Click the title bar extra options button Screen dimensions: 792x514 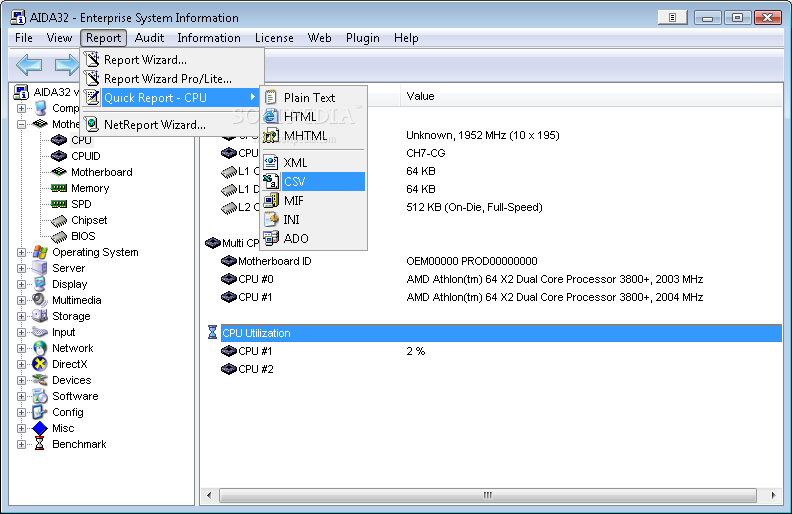[x=672, y=18]
